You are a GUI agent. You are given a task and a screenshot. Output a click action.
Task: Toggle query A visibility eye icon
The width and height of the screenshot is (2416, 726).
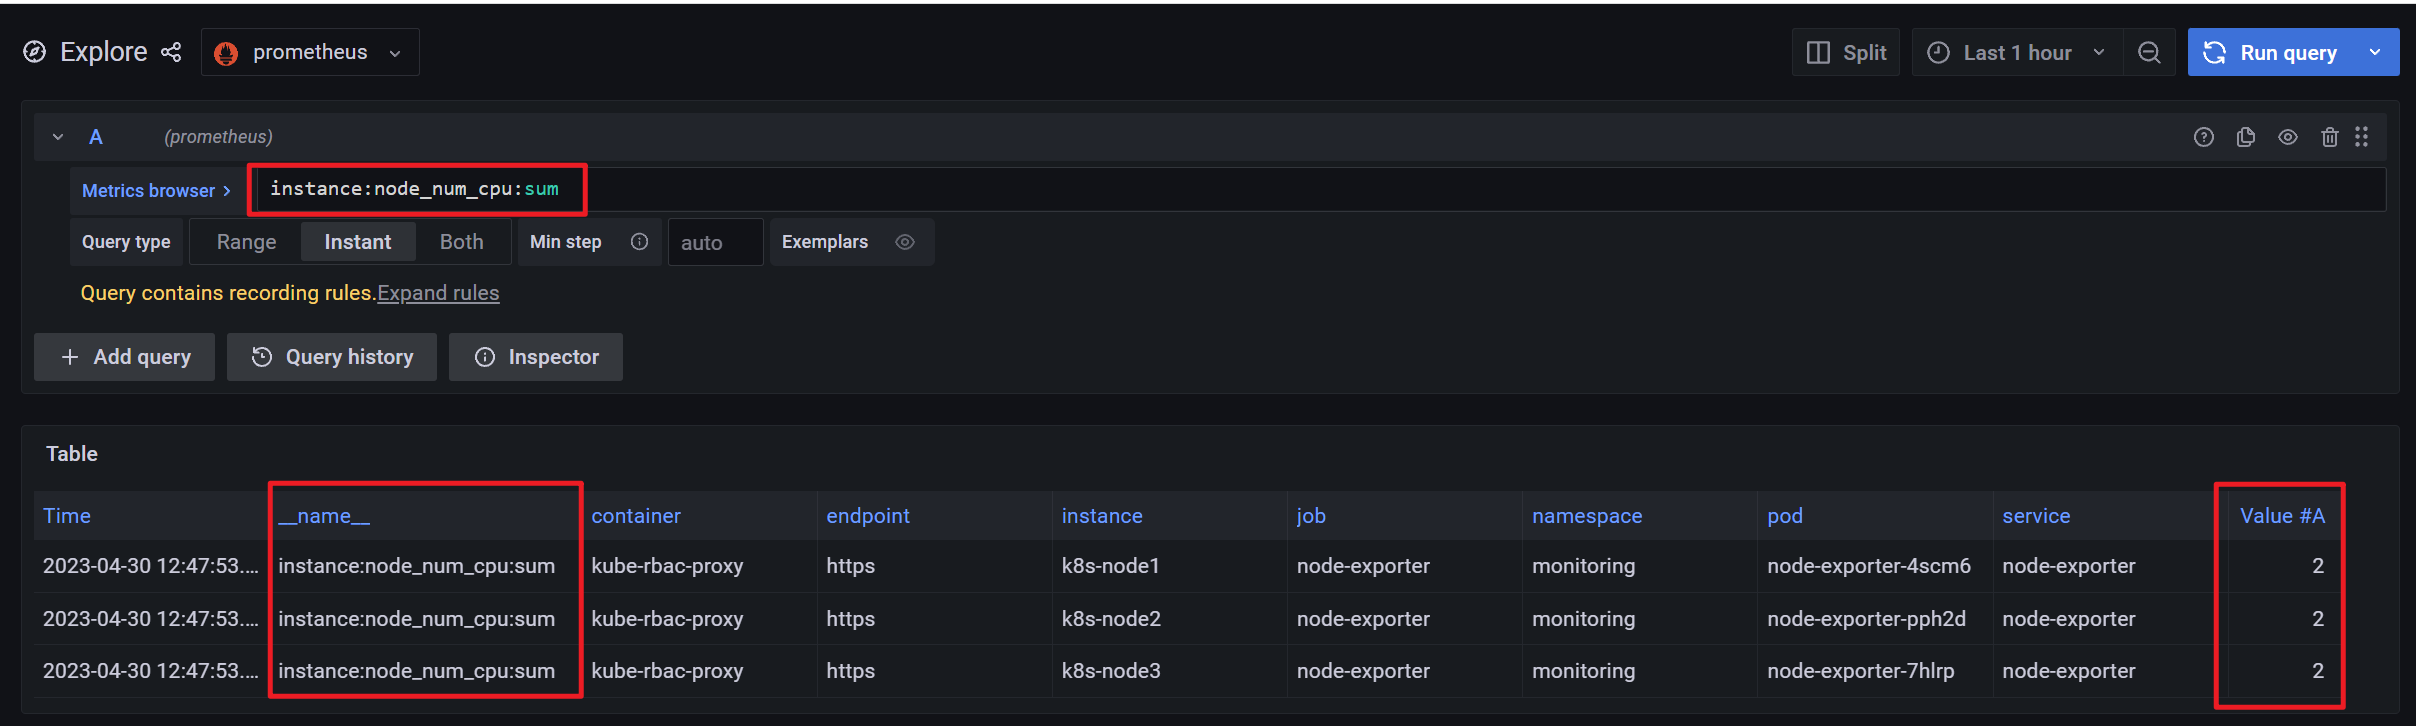(x=2288, y=137)
